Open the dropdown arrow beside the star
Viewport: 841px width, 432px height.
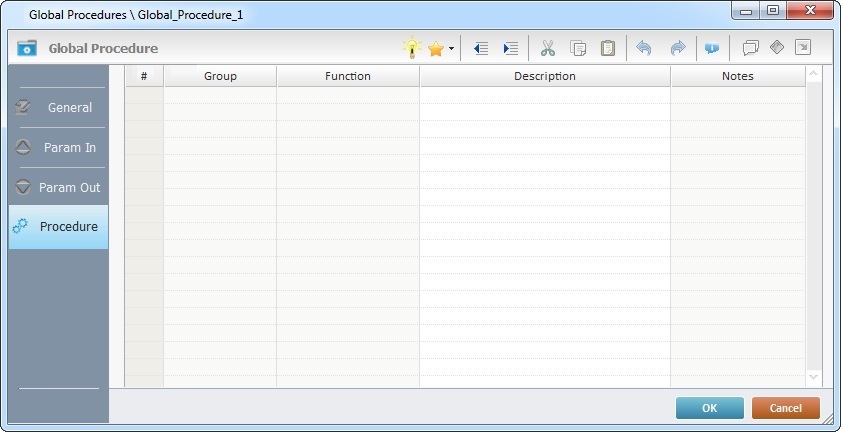click(451, 49)
